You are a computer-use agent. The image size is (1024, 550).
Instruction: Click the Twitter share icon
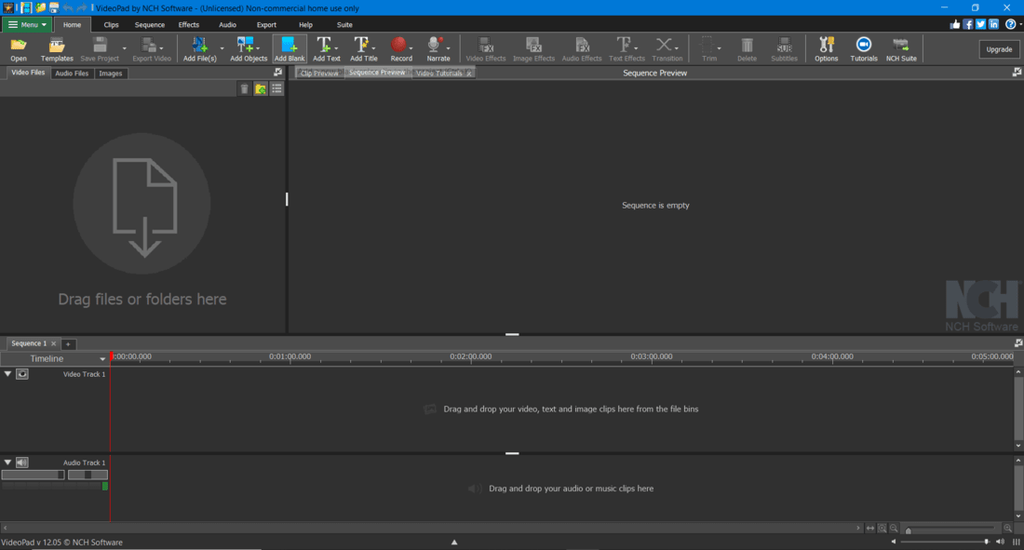[x=980, y=24]
